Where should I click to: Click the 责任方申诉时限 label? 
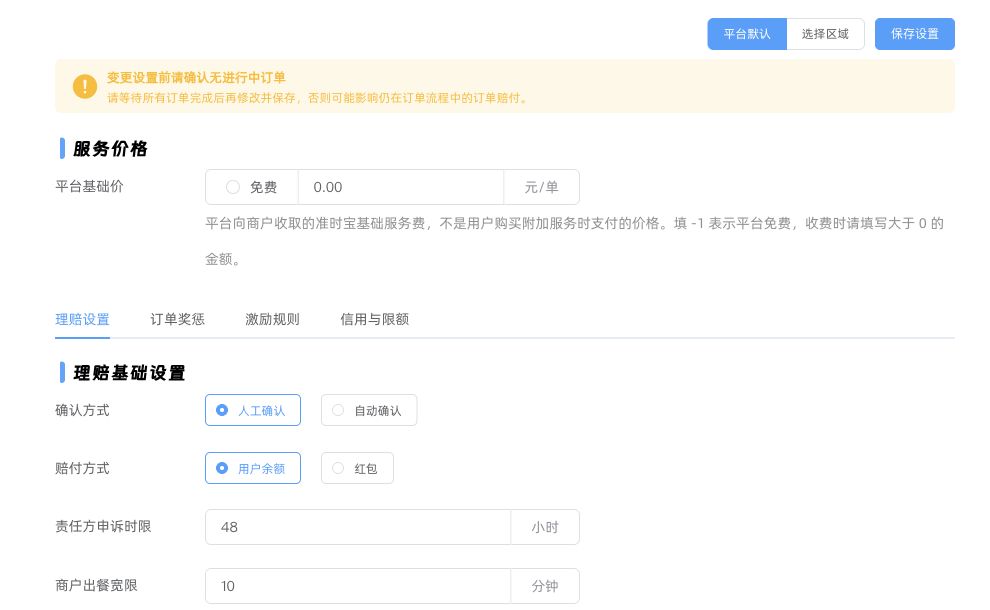103,527
